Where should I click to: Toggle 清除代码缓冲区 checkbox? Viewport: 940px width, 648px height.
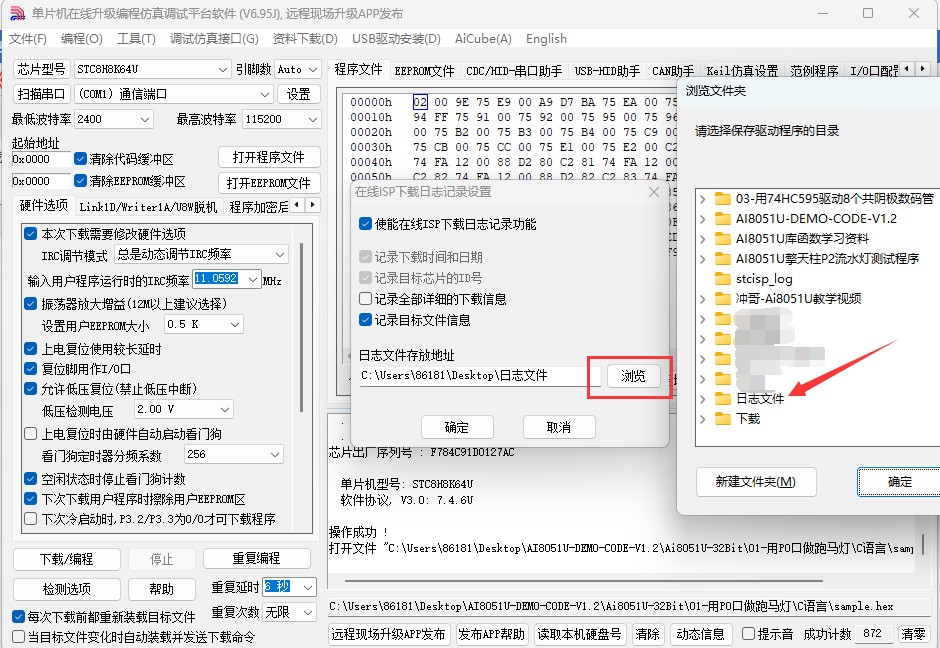(x=80, y=159)
